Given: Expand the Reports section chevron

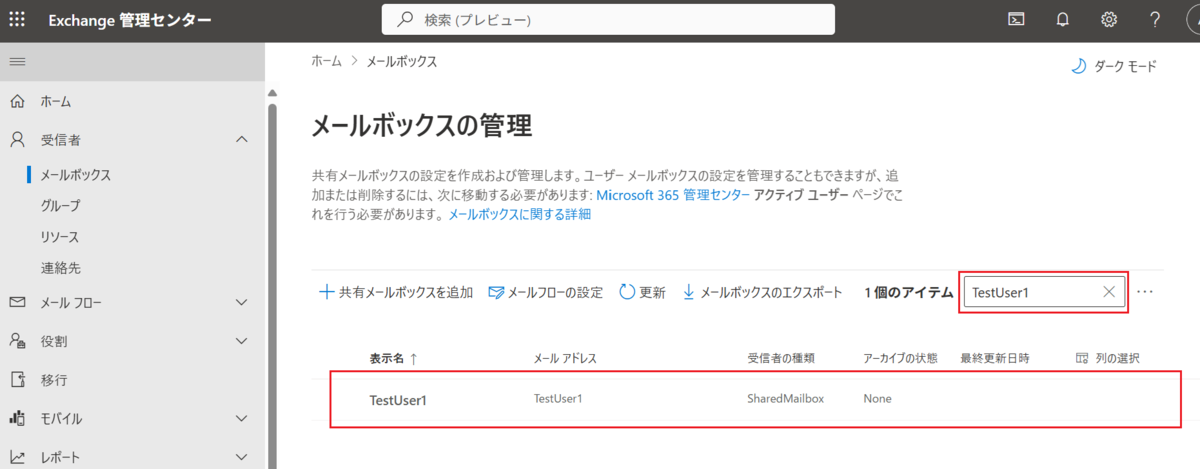Looking at the screenshot, I should coord(241,458).
